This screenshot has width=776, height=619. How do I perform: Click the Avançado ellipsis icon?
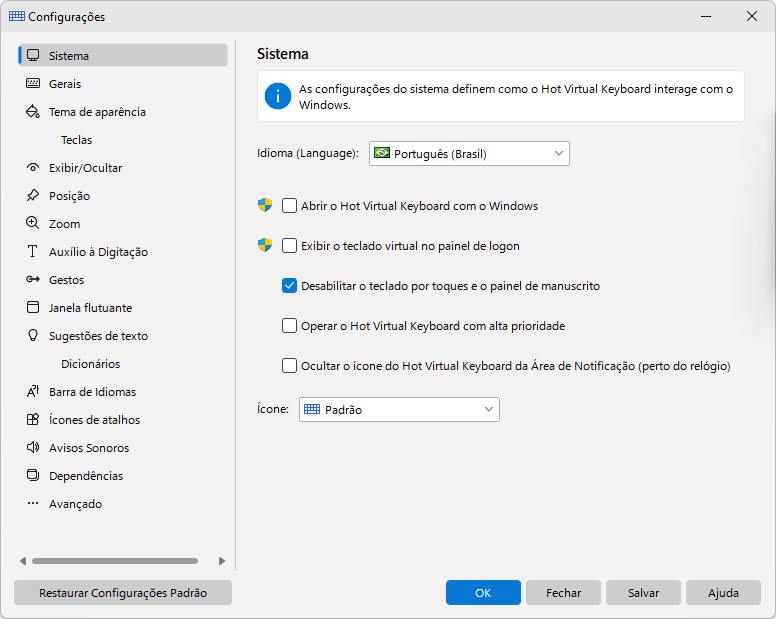[x=33, y=503]
